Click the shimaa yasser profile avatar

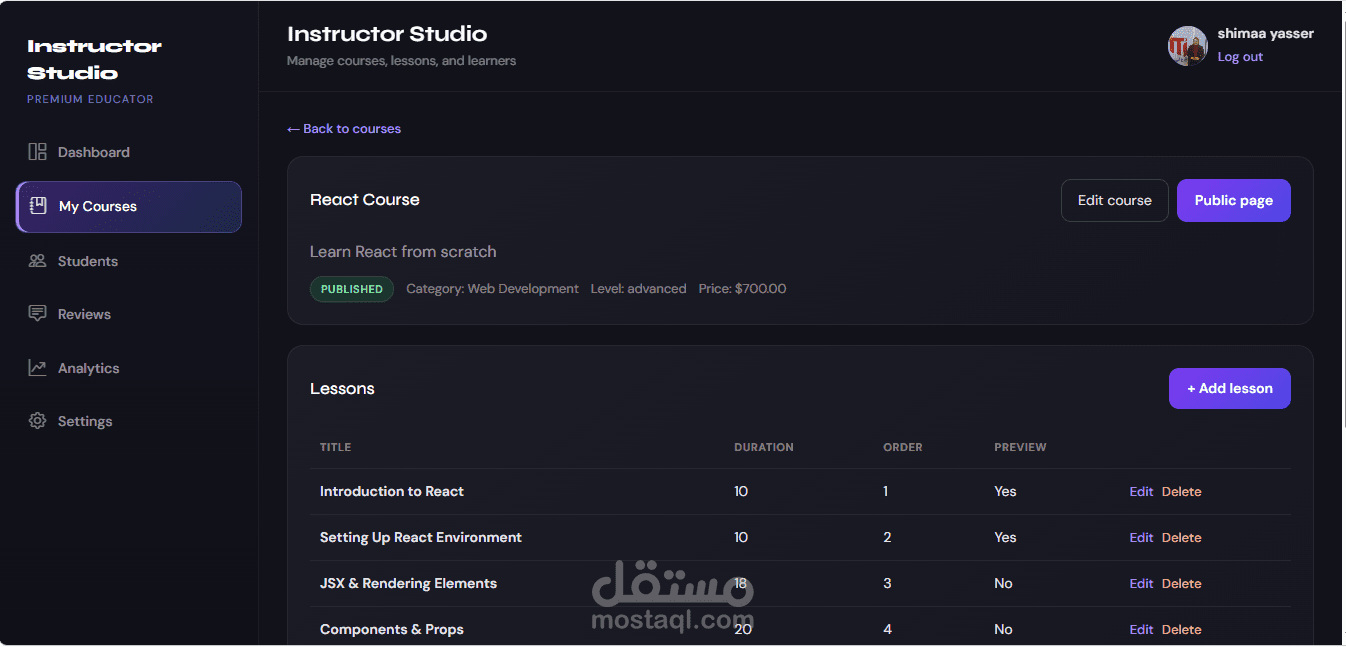tap(1188, 46)
